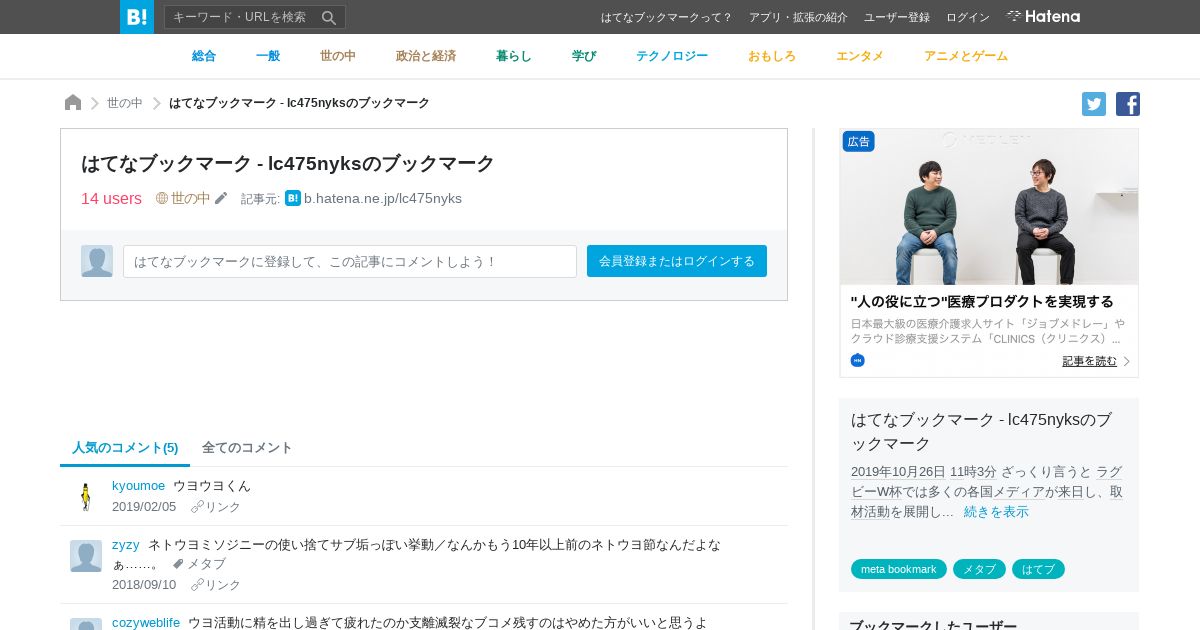Open the 14 users count link
Image resolution: width=1200 pixels, height=630 pixels.
coord(111,198)
